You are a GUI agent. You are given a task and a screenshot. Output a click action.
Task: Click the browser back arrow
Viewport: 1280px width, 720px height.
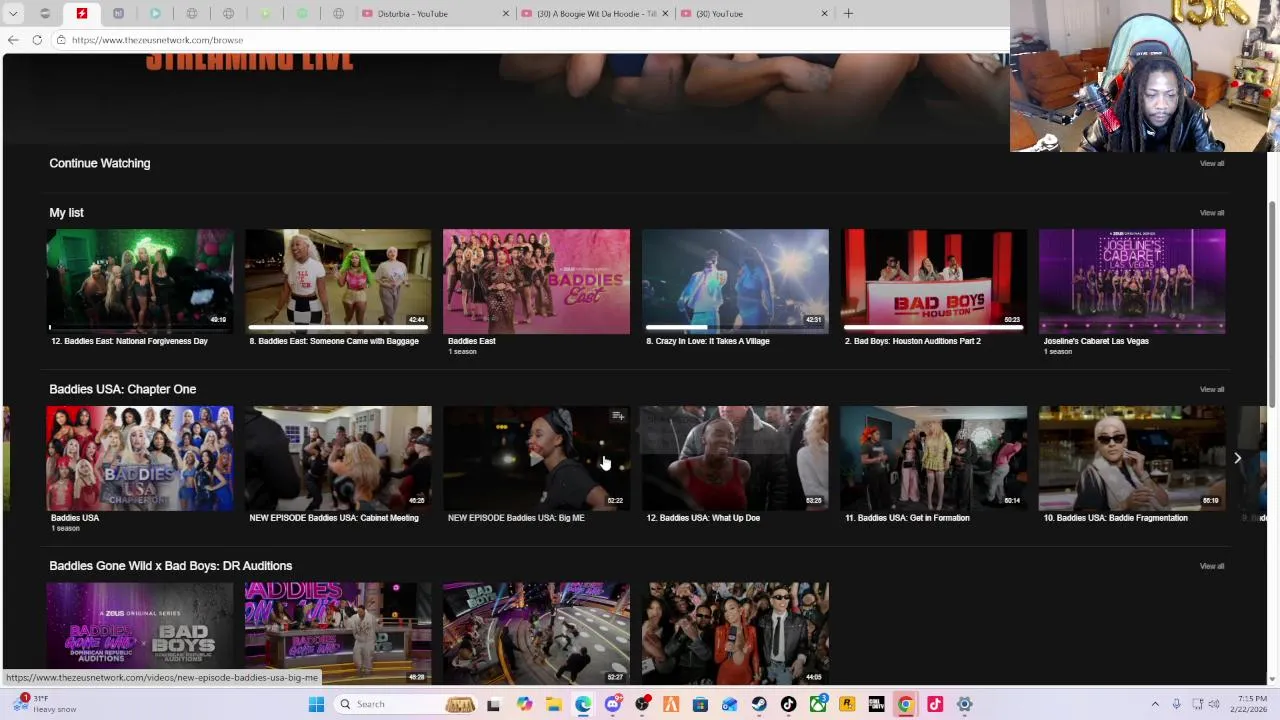pyautogui.click(x=12, y=40)
